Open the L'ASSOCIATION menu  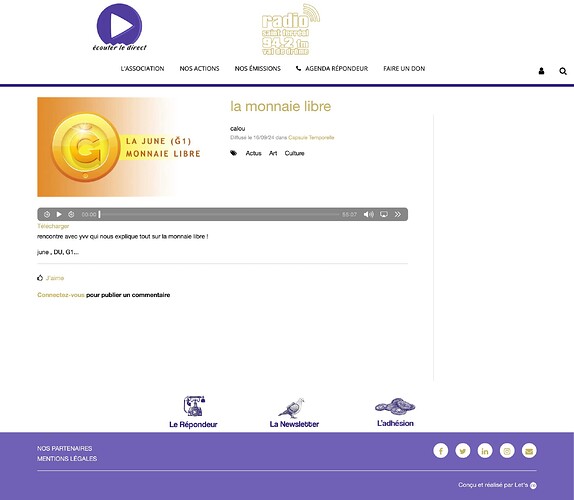click(142, 68)
